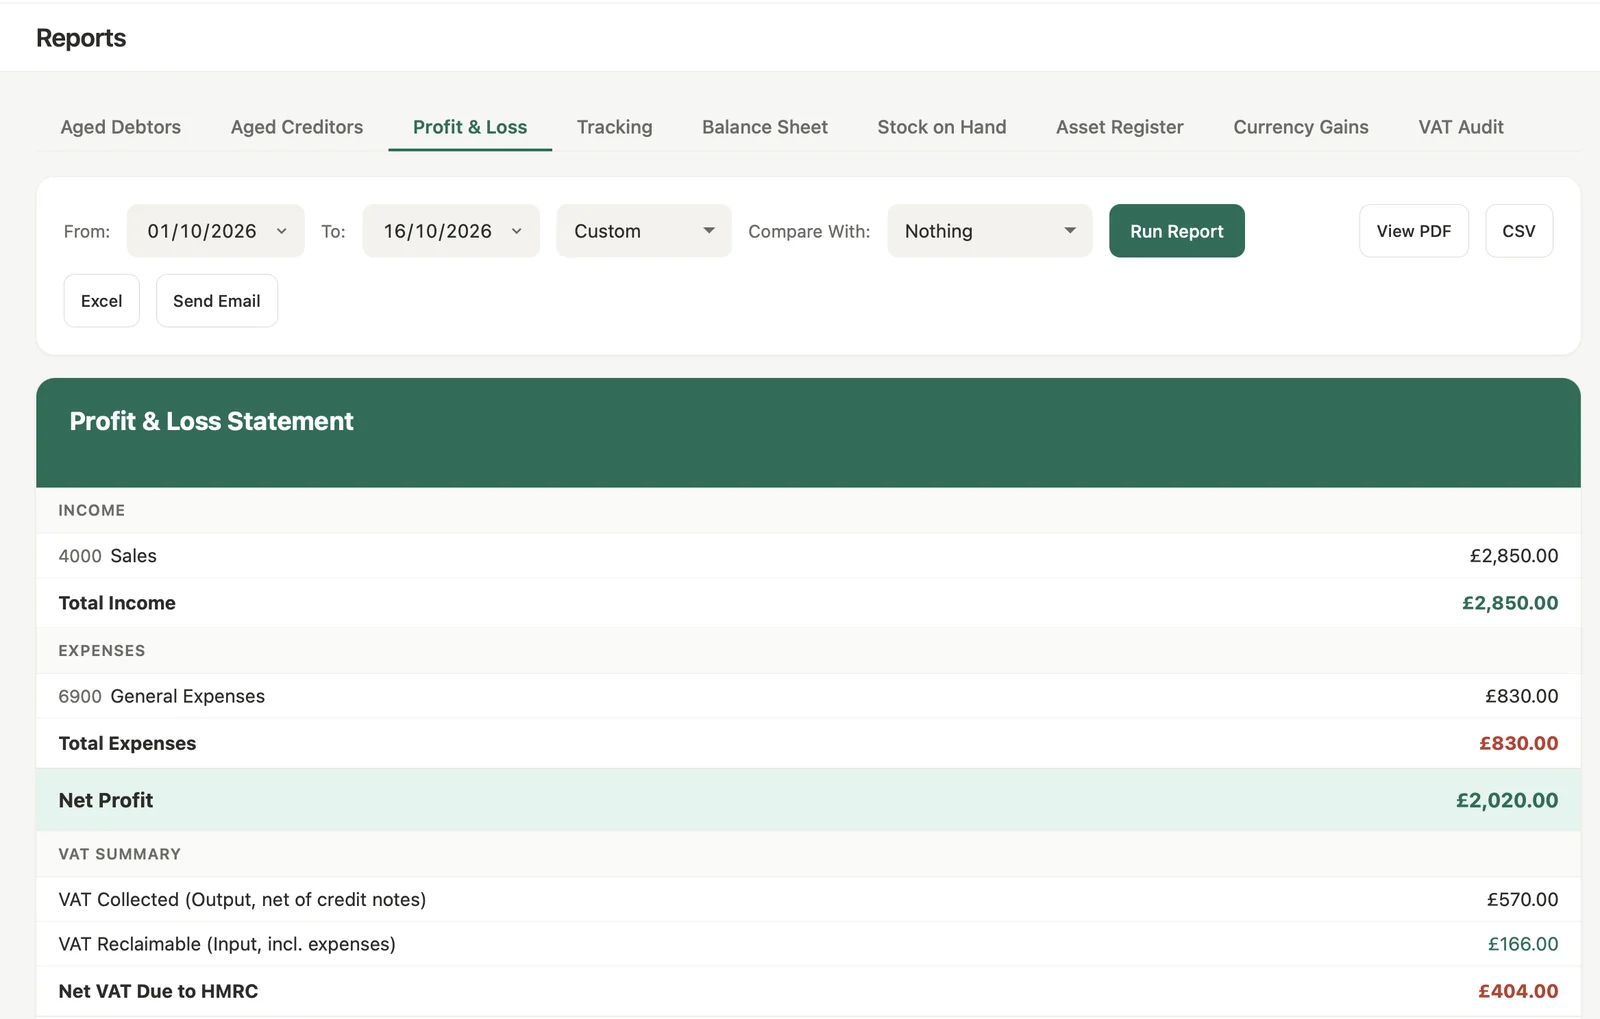Click General Expenses amount £830.00
This screenshot has width=1600, height=1019.
[1522, 696]
